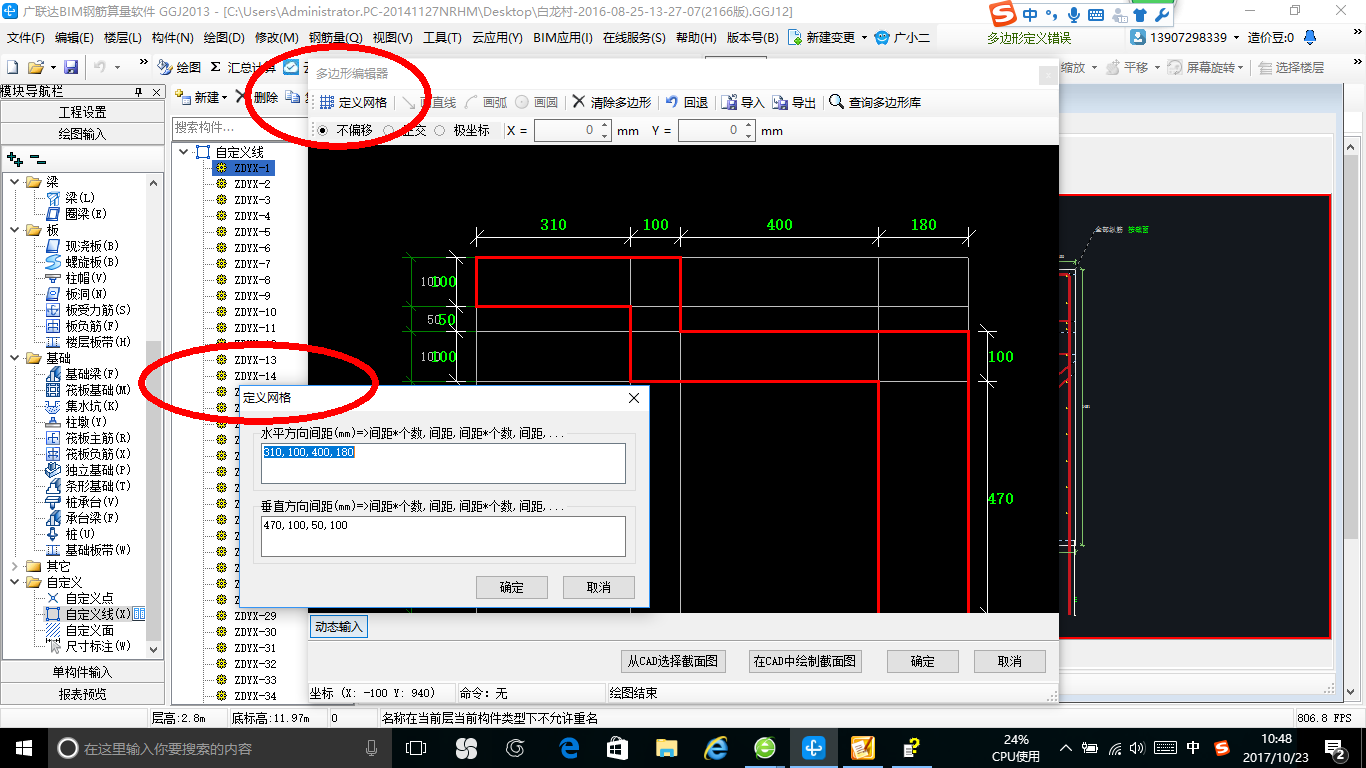Screen dimensions: 1366x768
Task: Collapse the 板 folder in tree
Action: (14, 230)
